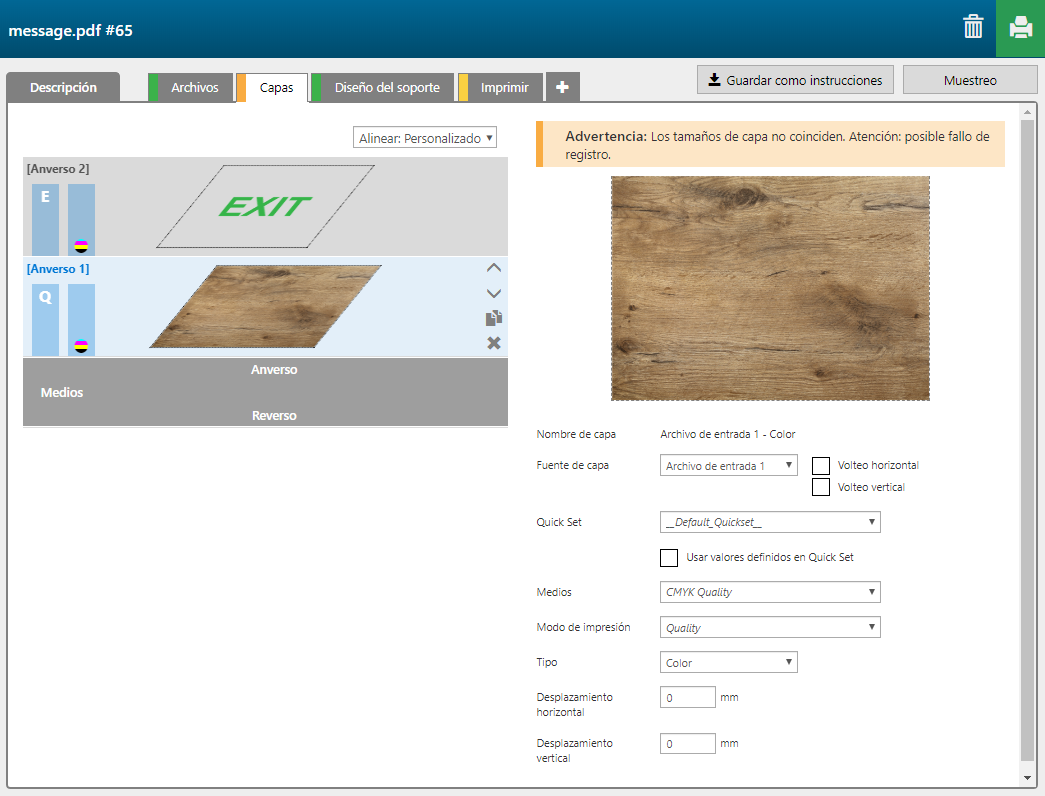Switch to the Archivos tab

[x=191, y=87]
